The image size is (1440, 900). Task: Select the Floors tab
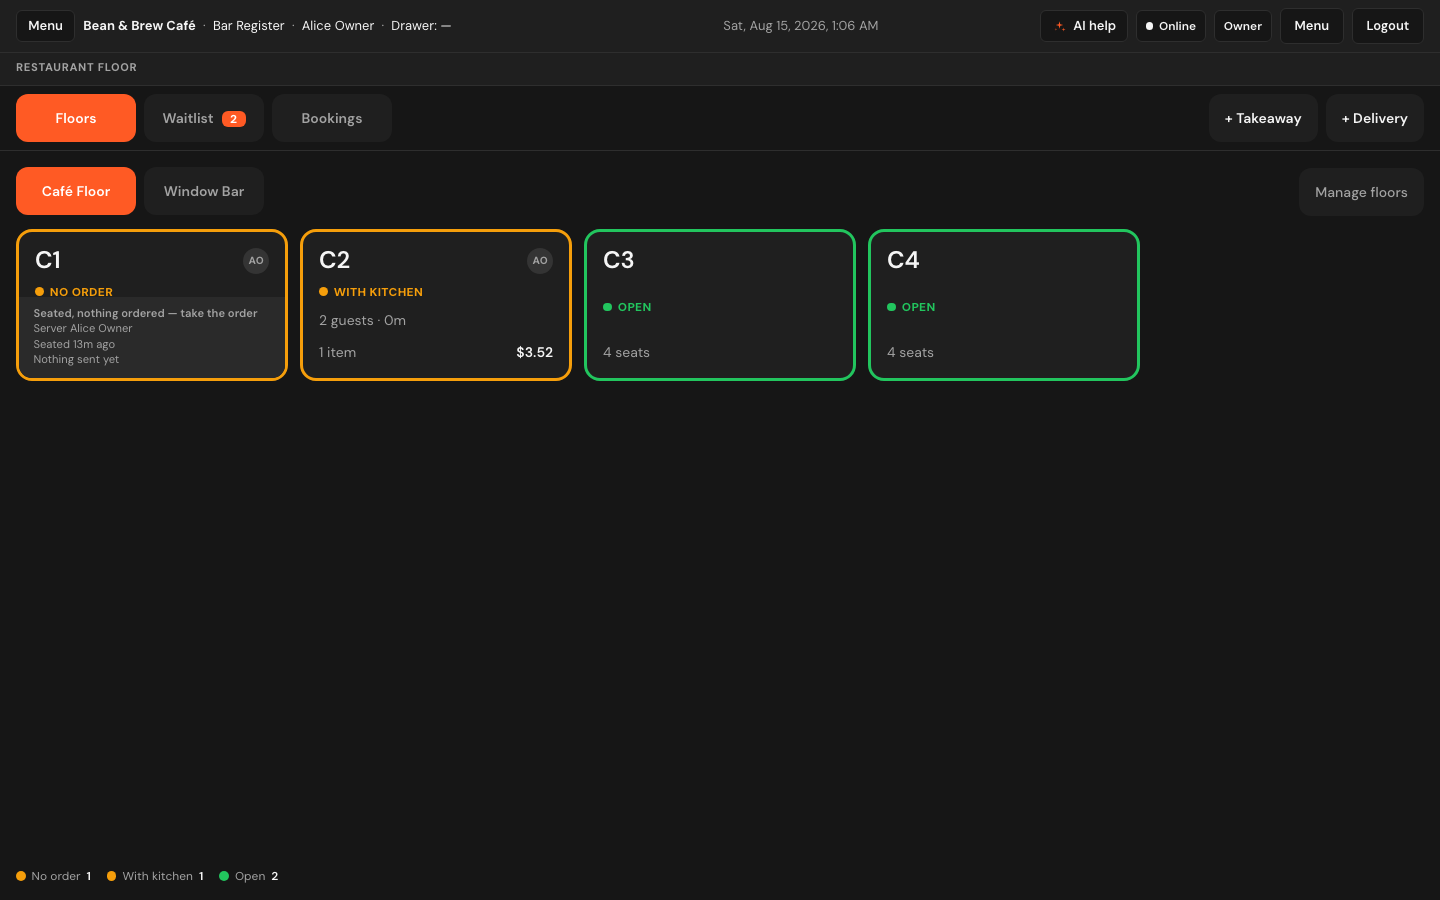point(76,118)
